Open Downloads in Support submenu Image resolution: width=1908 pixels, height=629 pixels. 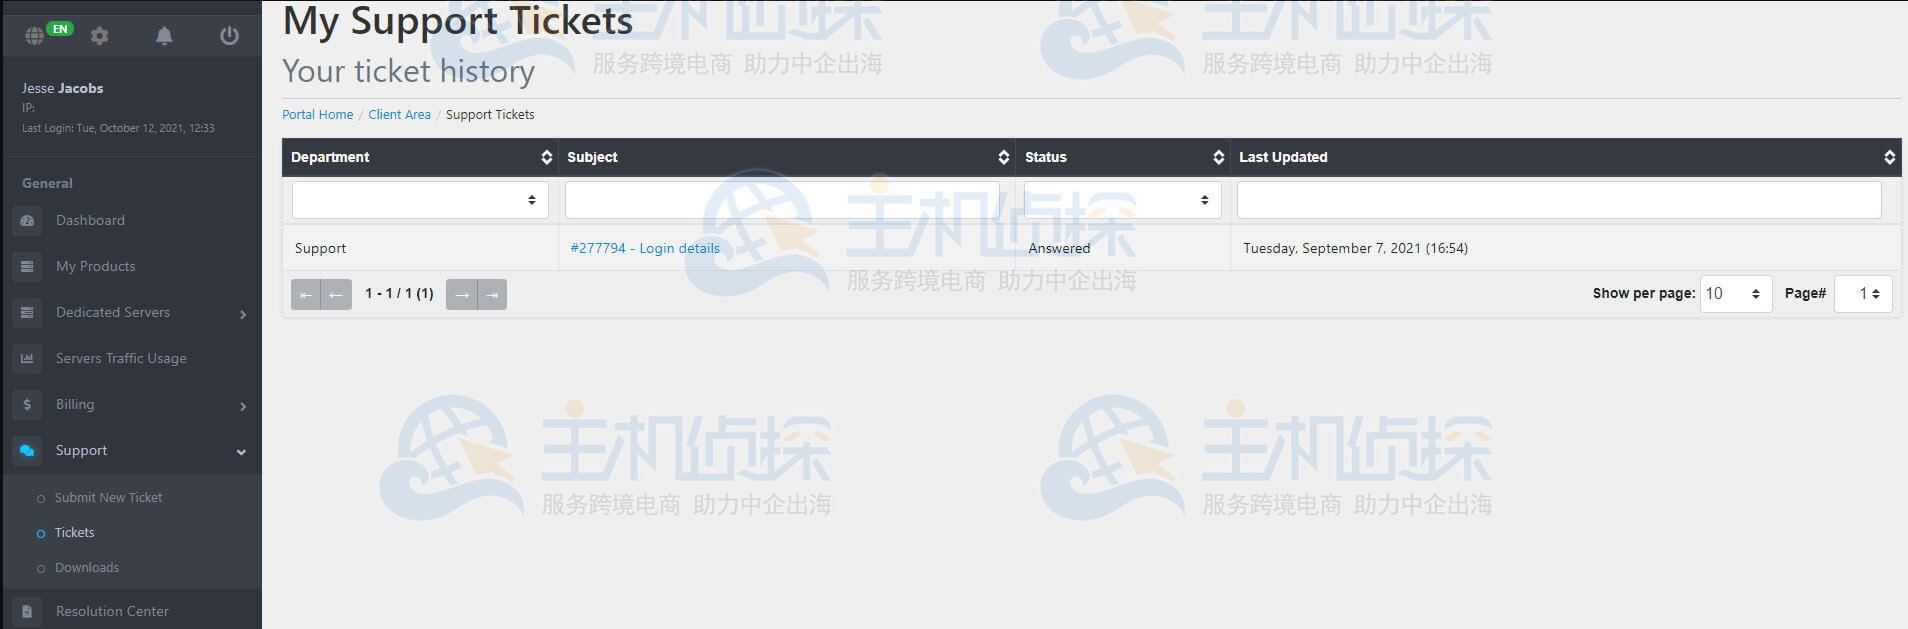click(87, 568)
